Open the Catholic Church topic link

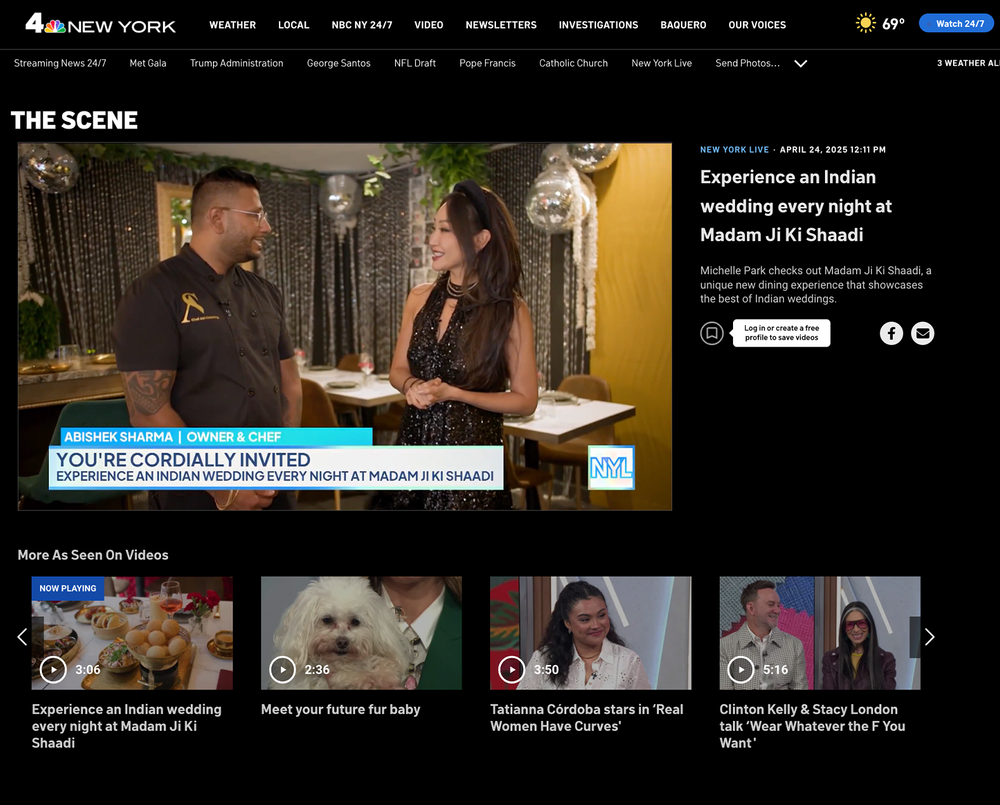(573, 63)
